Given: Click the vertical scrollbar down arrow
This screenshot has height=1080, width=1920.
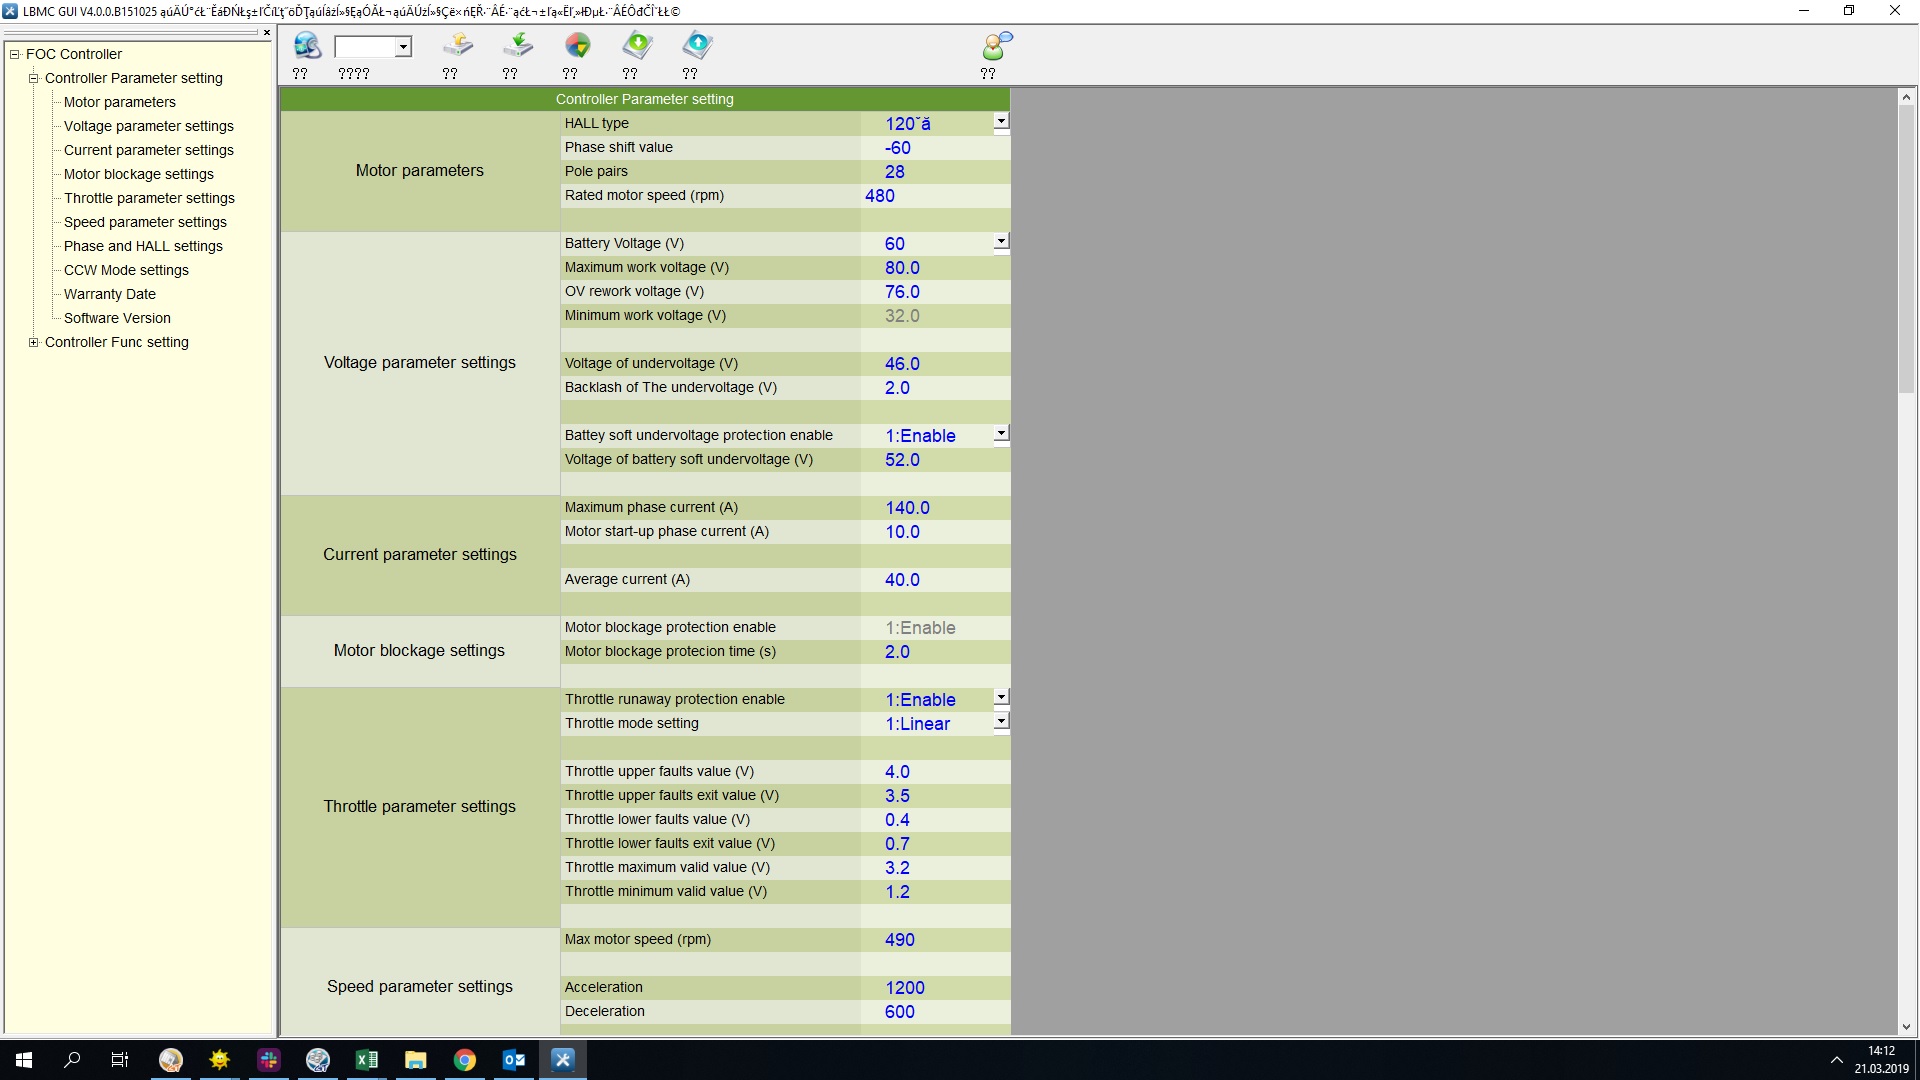Looking at the screenshot, I should coord(1906,1027).
